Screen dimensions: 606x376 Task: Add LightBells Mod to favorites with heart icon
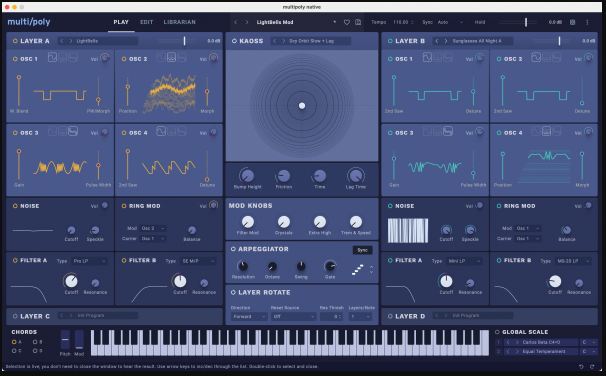[347, 22]
